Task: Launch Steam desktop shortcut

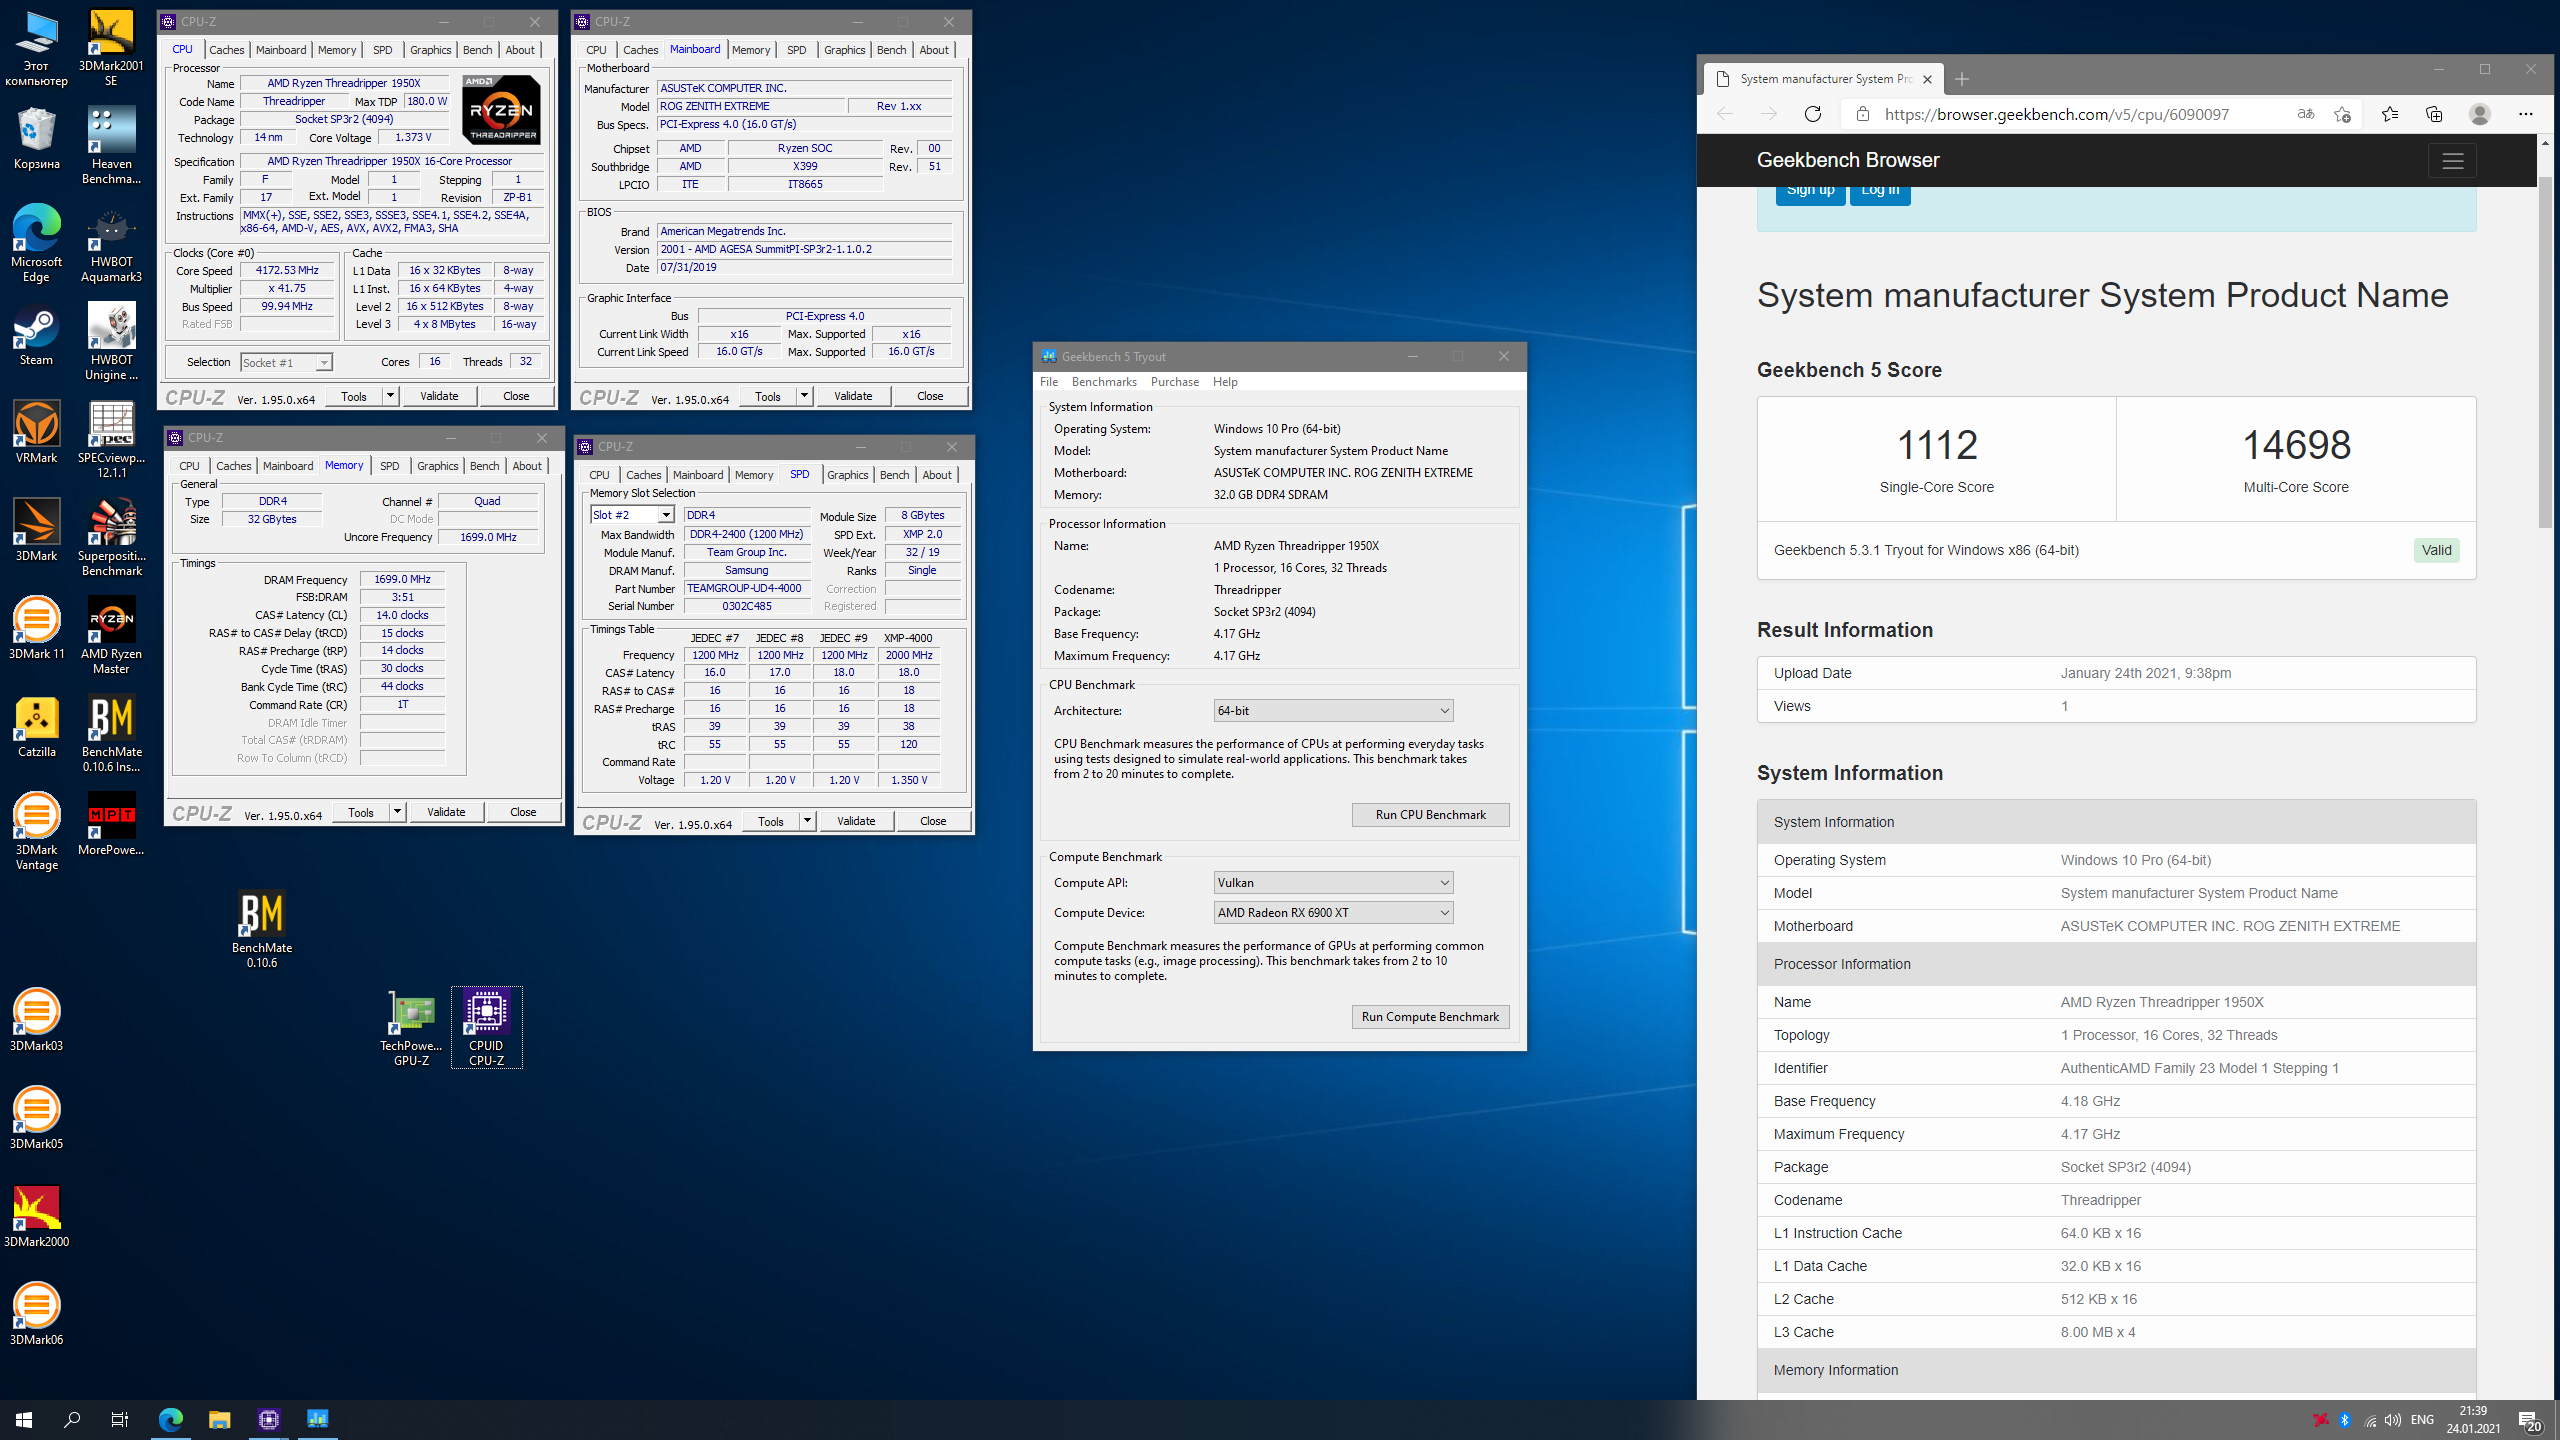Action: [x=36, y=335]
